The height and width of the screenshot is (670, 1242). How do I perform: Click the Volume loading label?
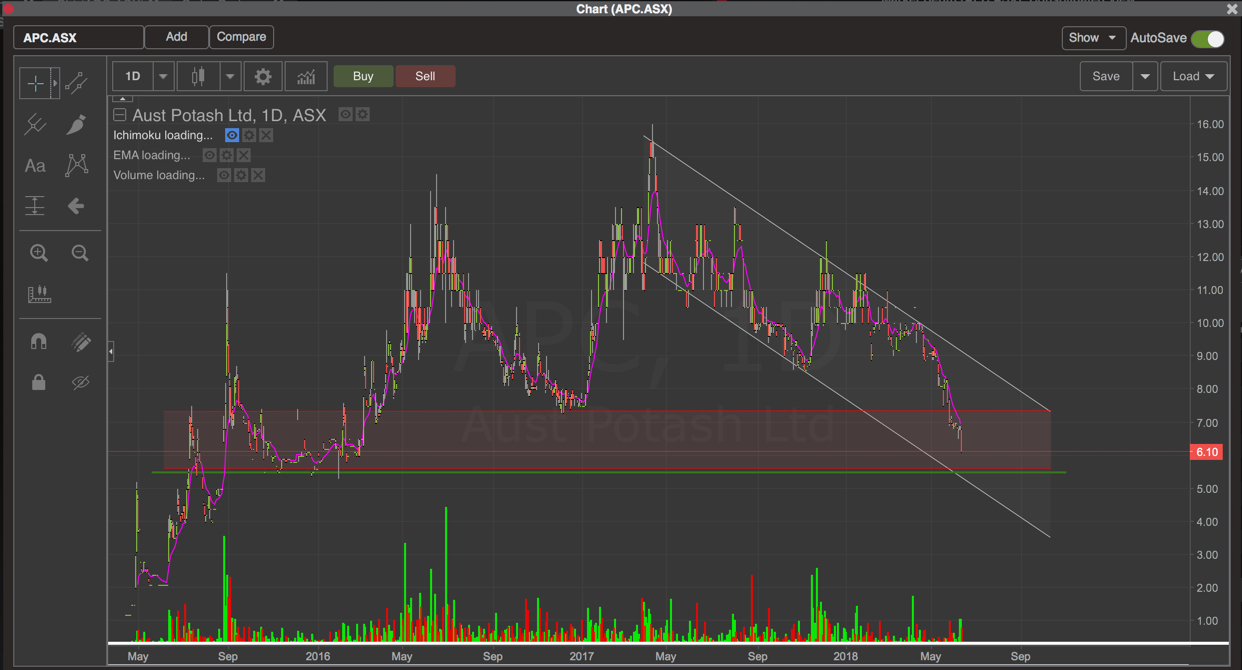[x=159, y=175]
